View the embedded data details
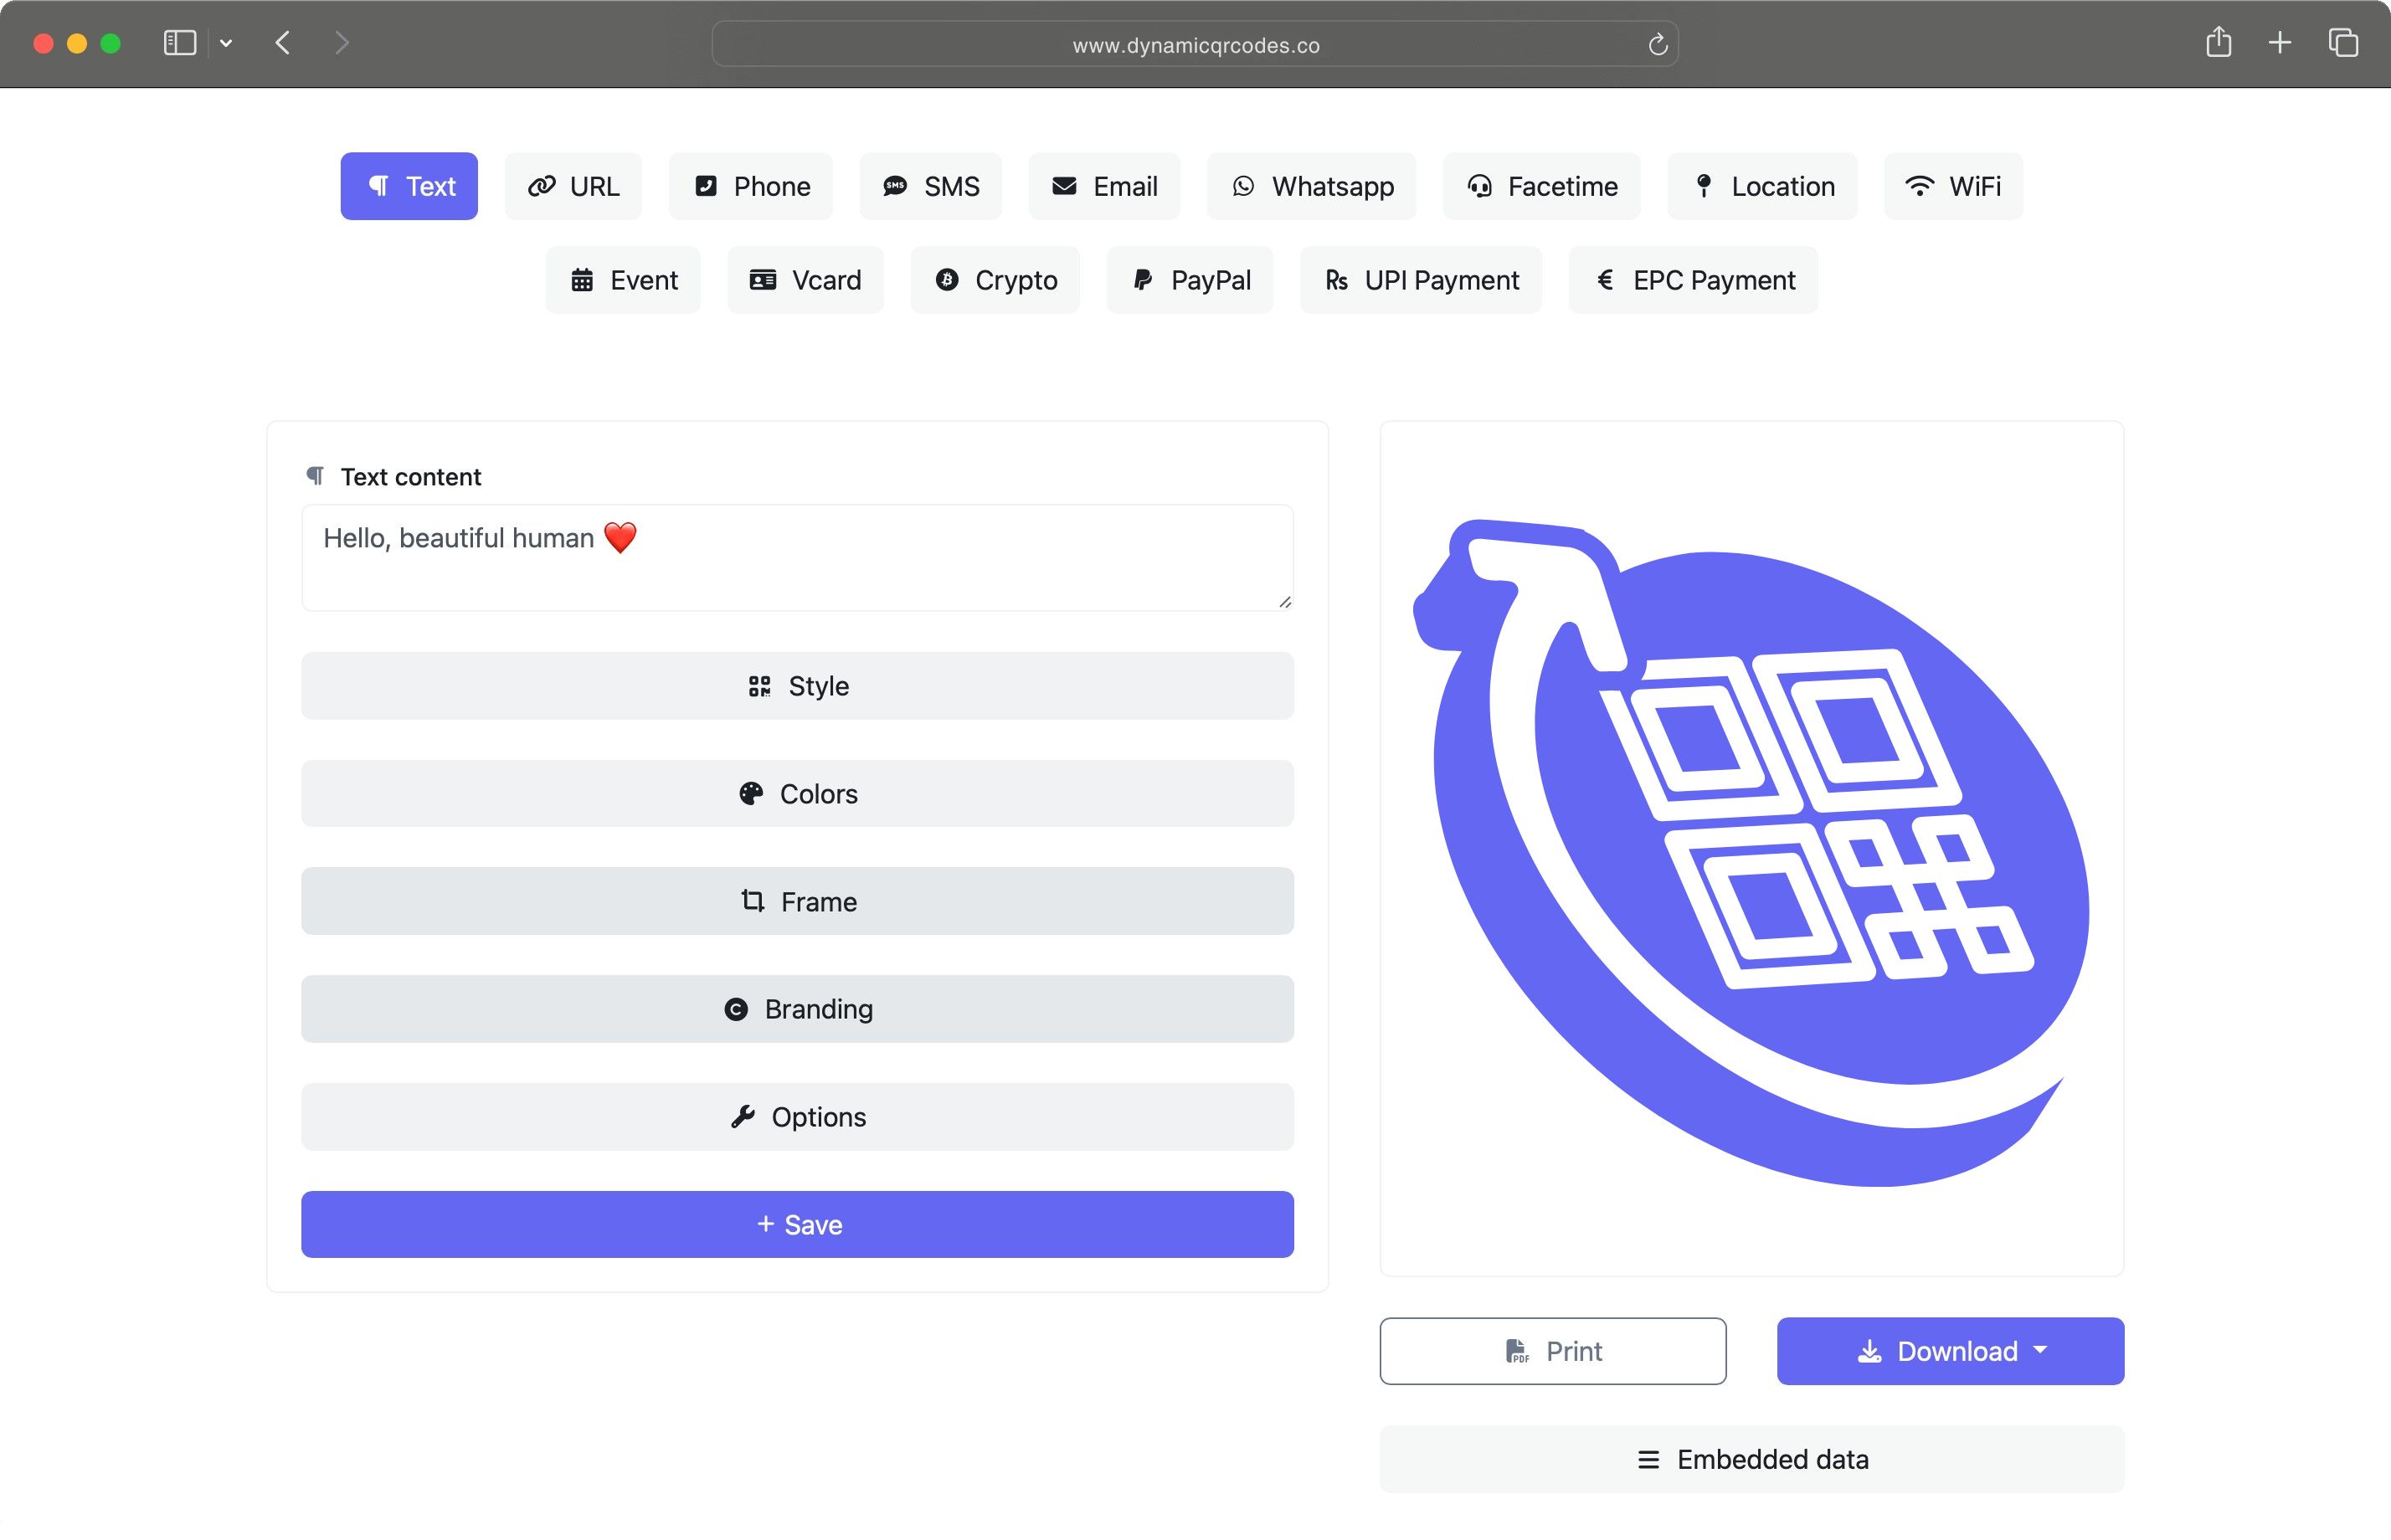Viewport: 2391px width, 1540px height. [1751, 1459]
